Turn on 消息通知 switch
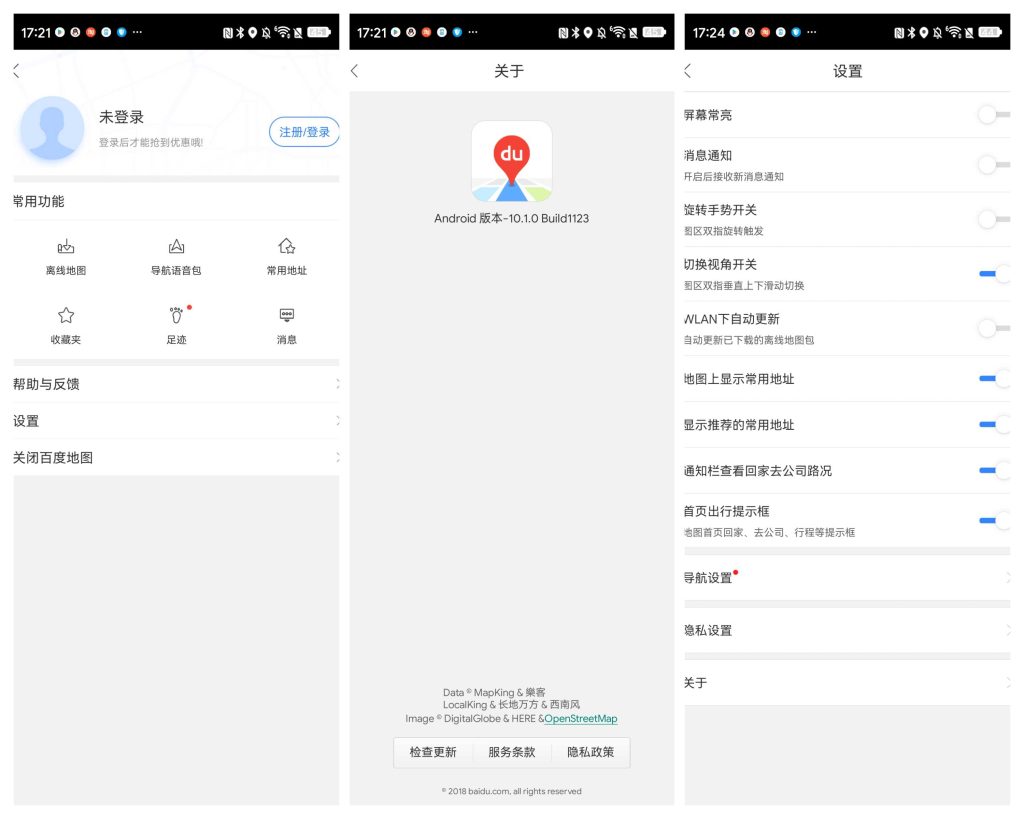This screenshot has height=819, width=1024. (993, 164)
